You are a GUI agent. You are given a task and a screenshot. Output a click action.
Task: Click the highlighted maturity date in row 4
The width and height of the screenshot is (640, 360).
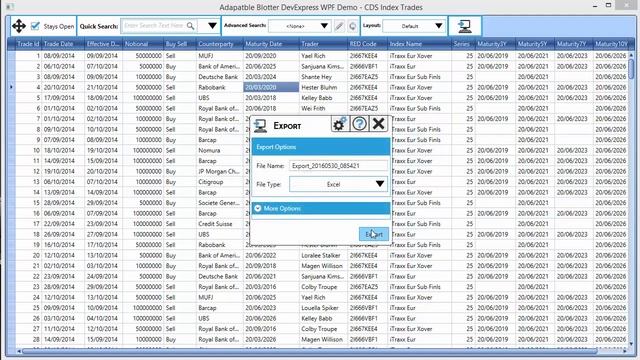coord(271,87)
